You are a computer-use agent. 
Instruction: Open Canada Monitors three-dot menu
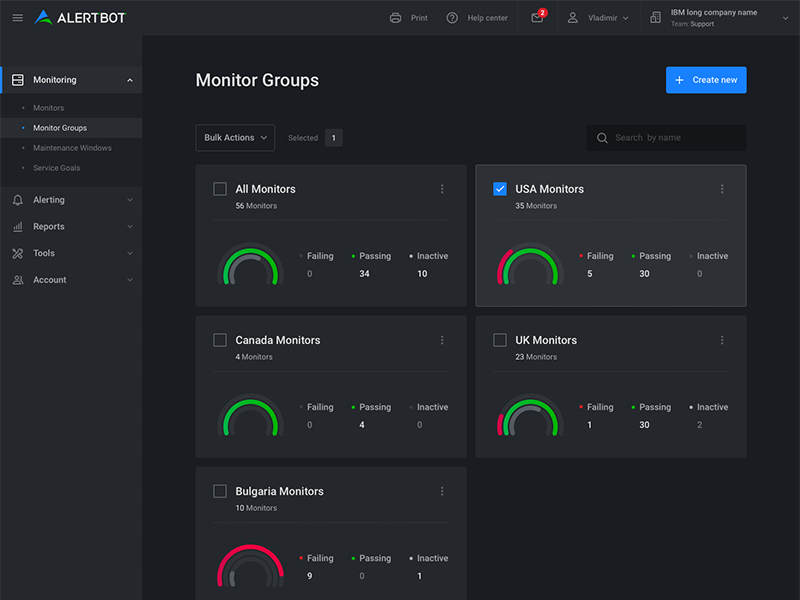coord(442,340)
